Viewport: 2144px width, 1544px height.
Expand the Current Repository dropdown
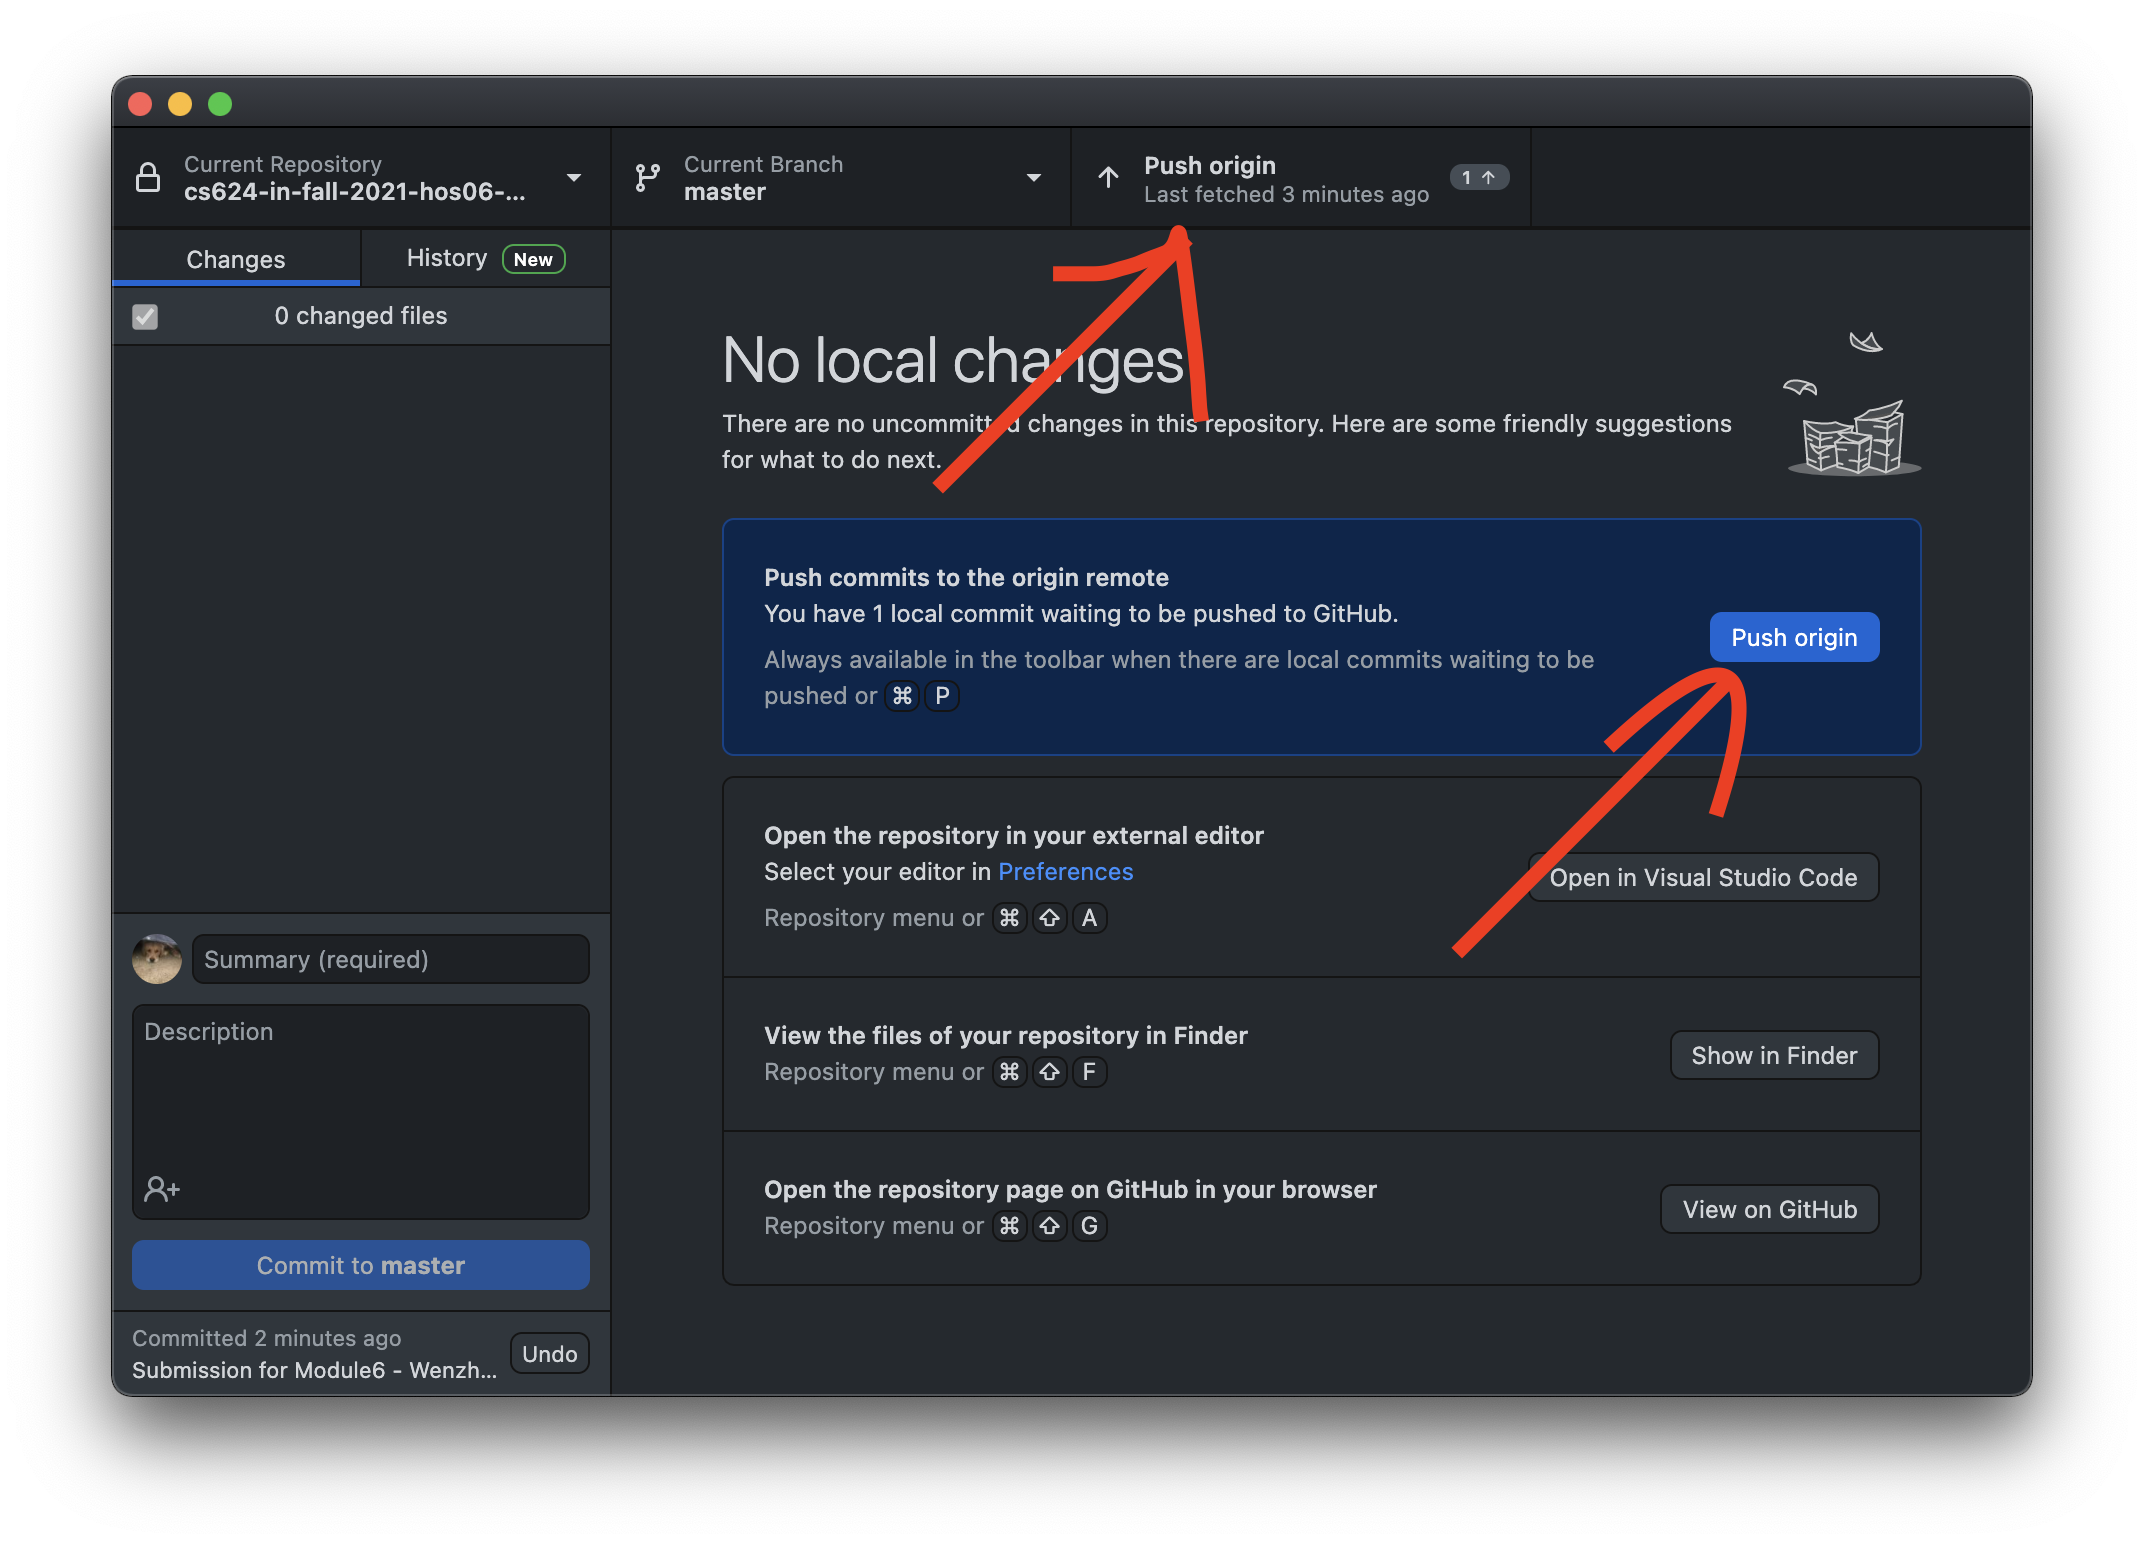coord(574,178)
